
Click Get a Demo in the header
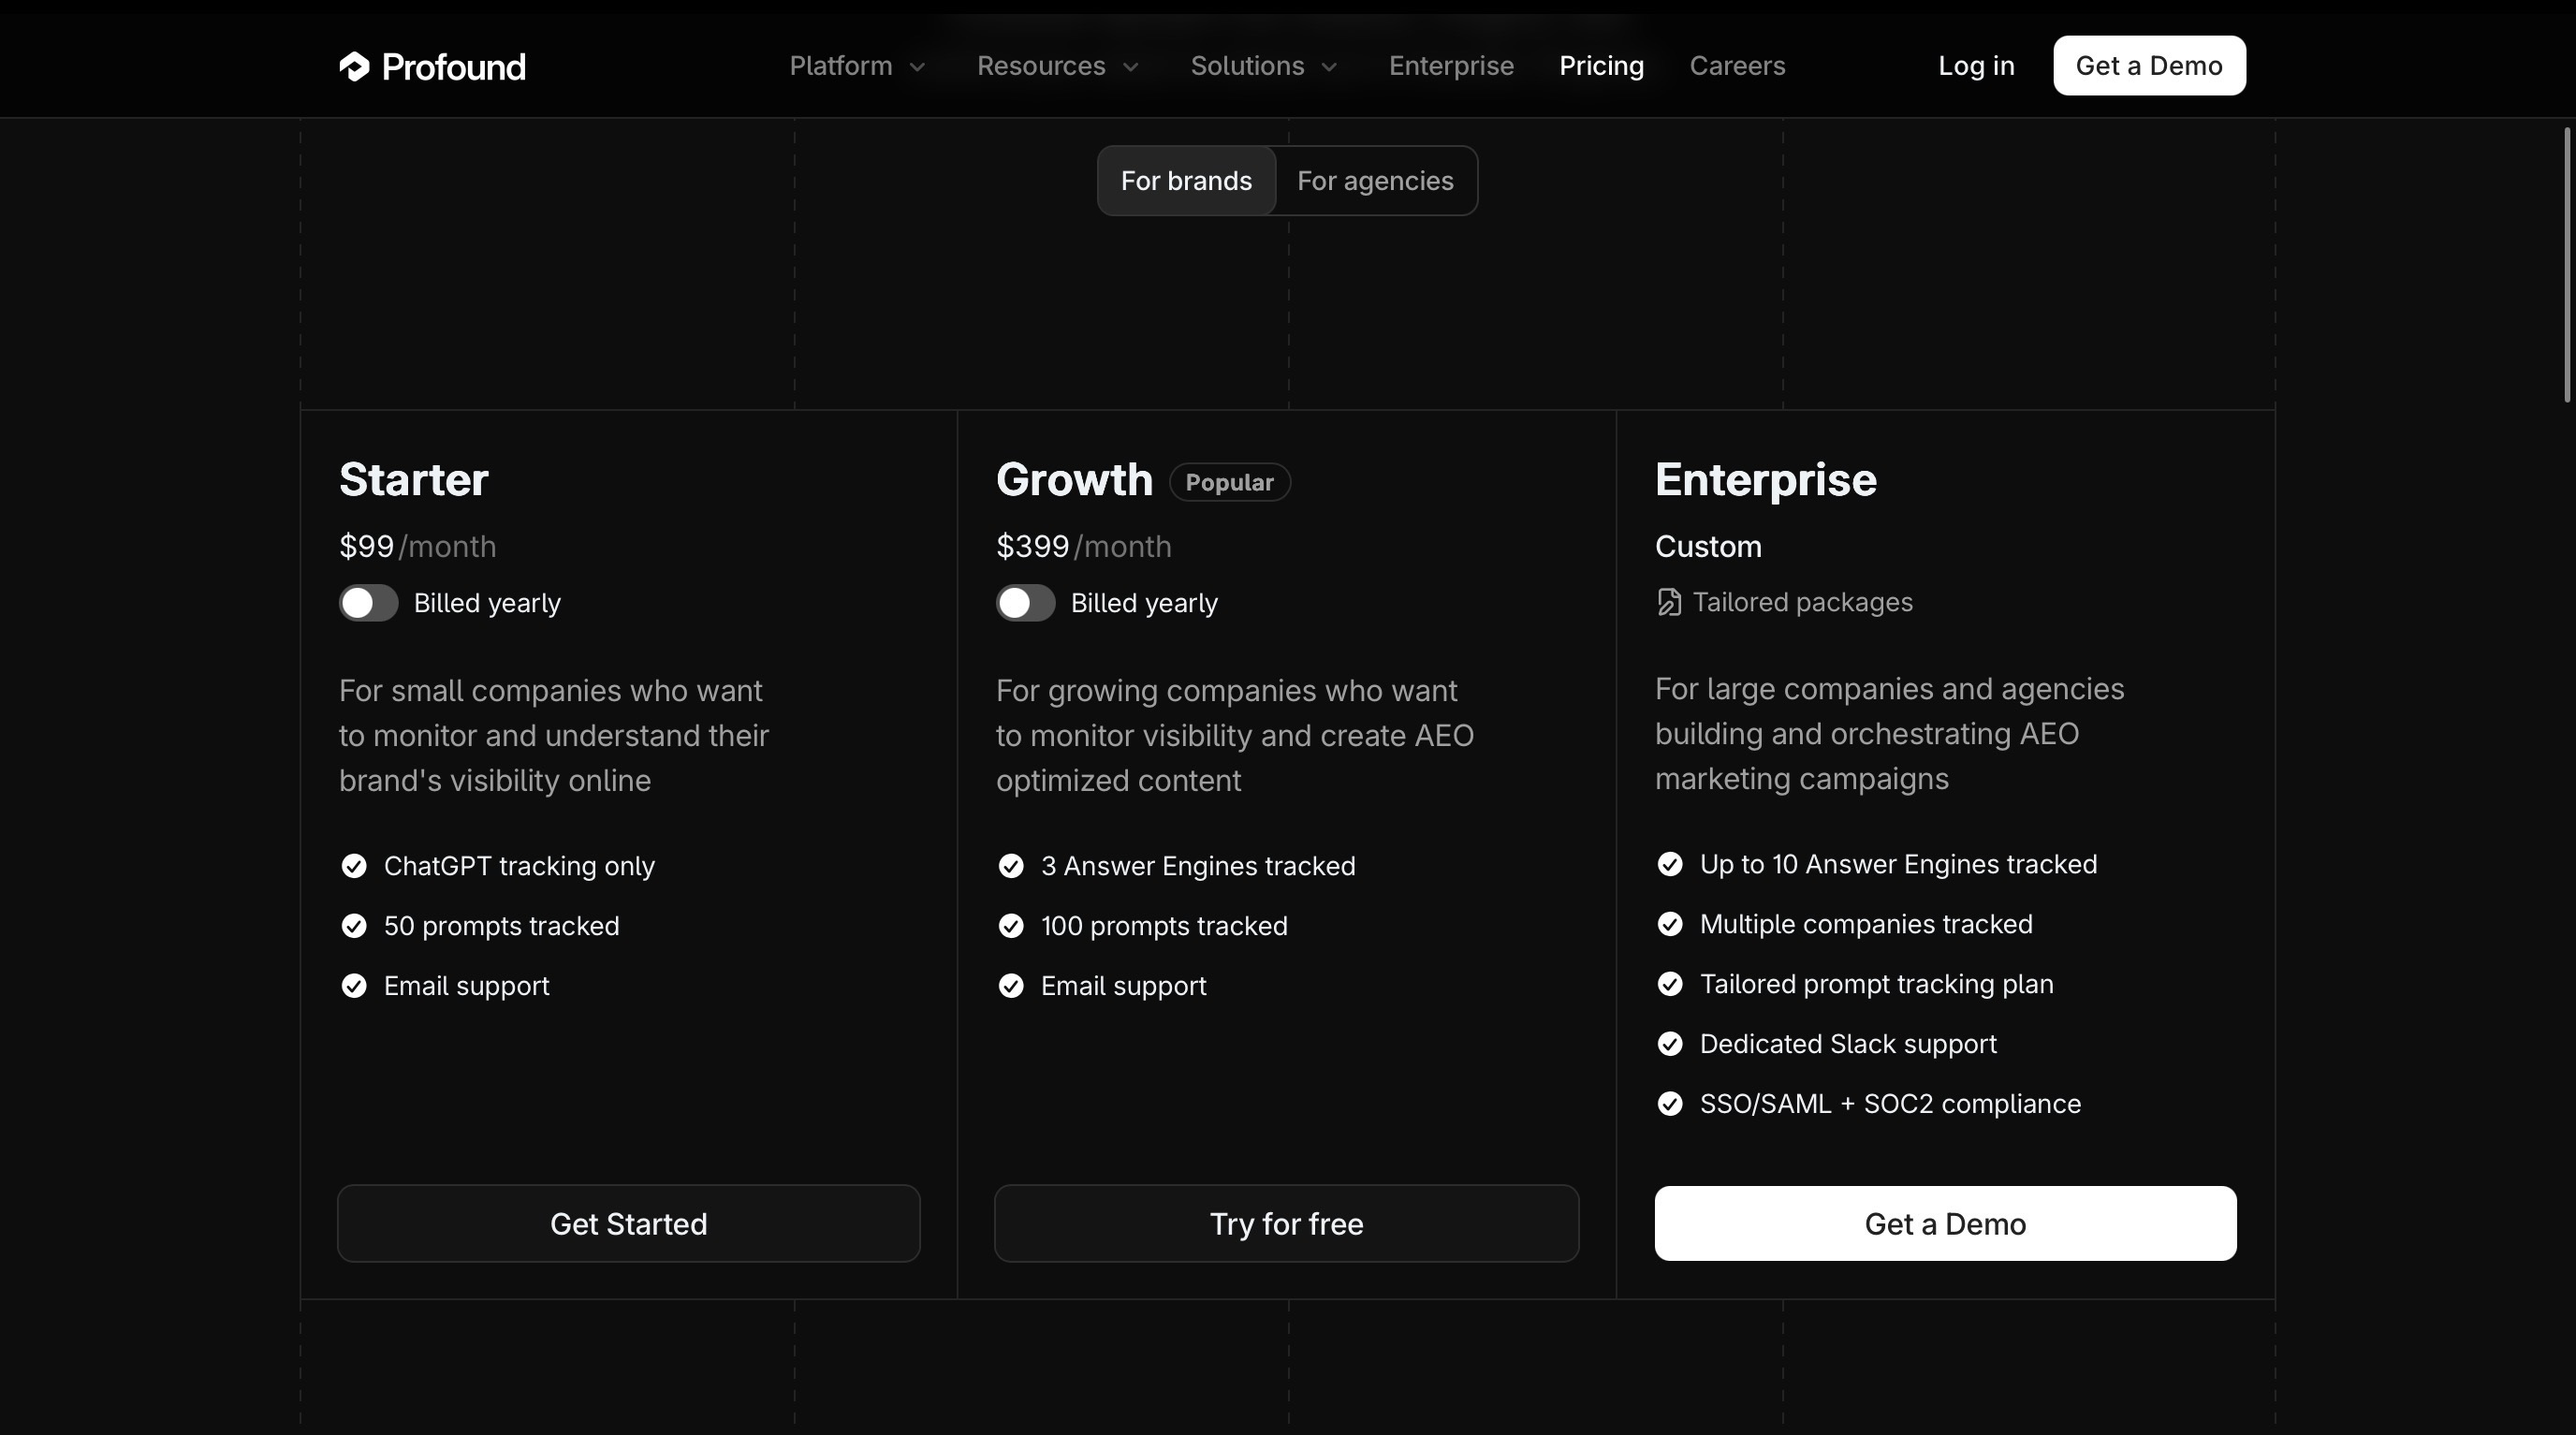pos(2149,66)
